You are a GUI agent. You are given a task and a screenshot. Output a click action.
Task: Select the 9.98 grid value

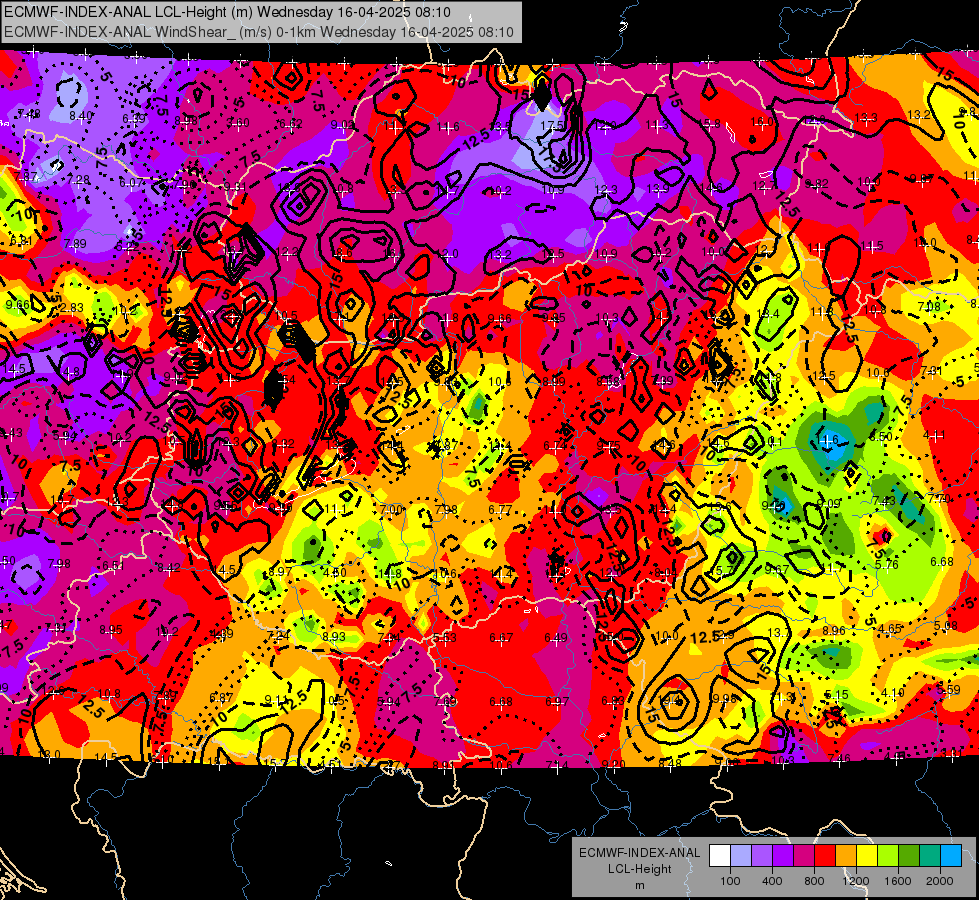[x=724, y=698]
